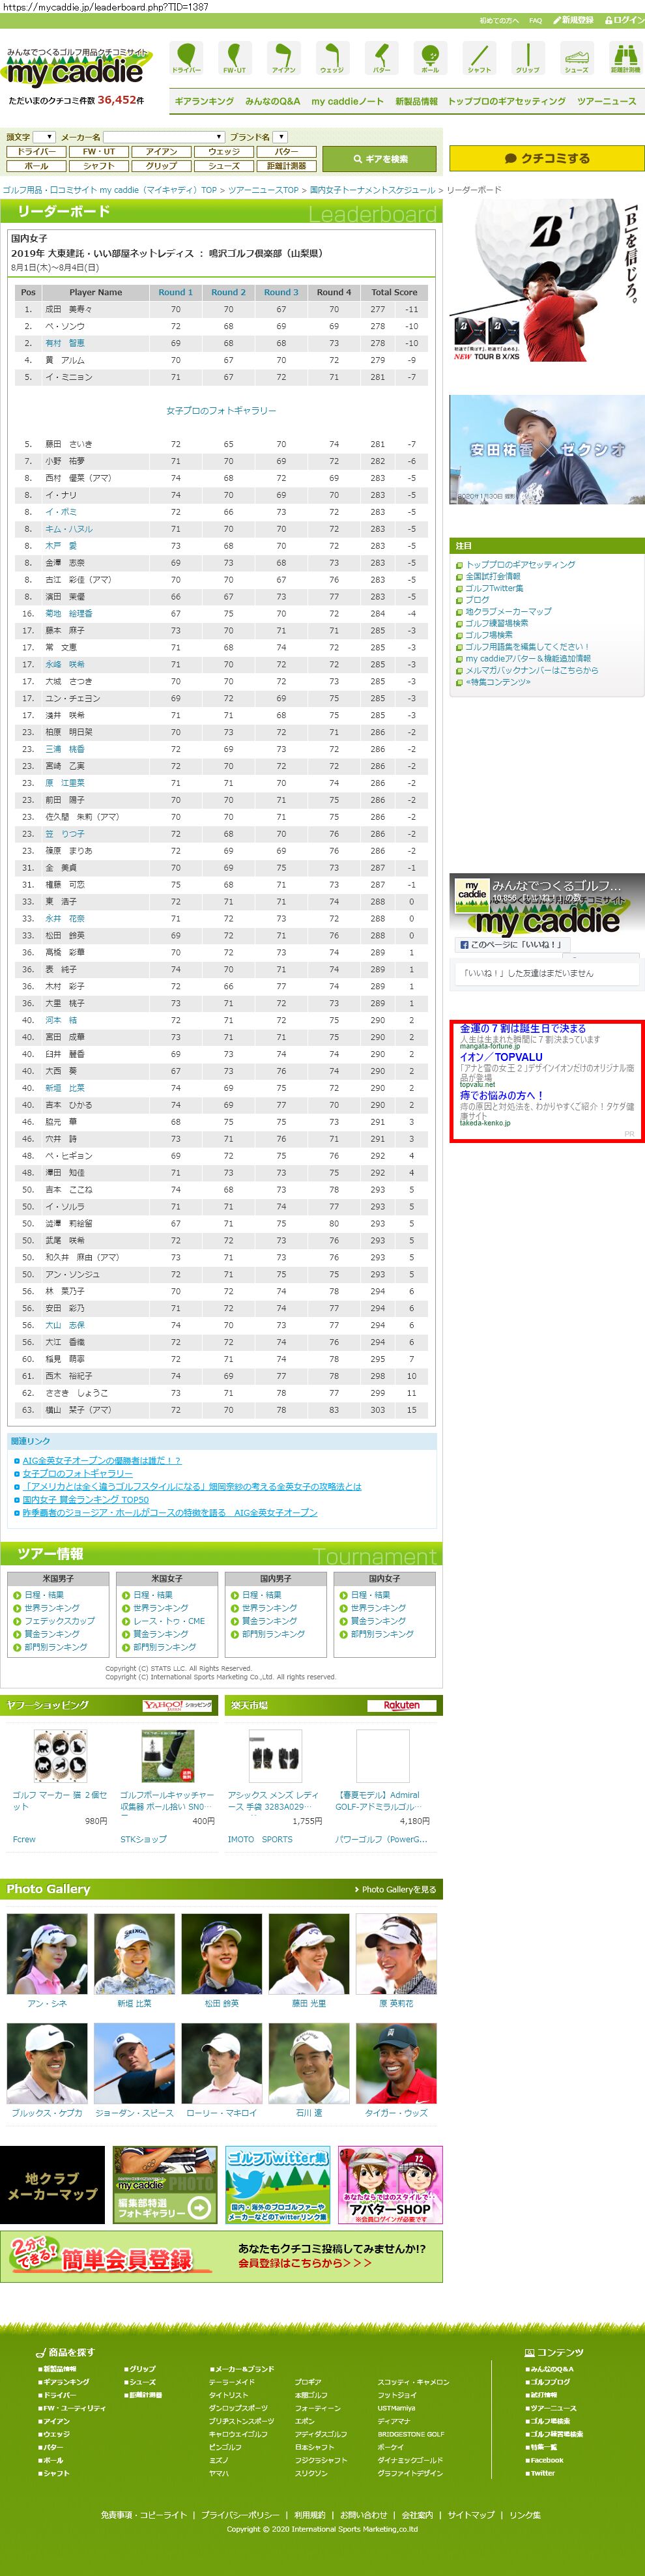Image resolution: width=645 pixels, height=2576 pixels.
Task: Click the ギアを検索 search button
Action: click(380, 159)
